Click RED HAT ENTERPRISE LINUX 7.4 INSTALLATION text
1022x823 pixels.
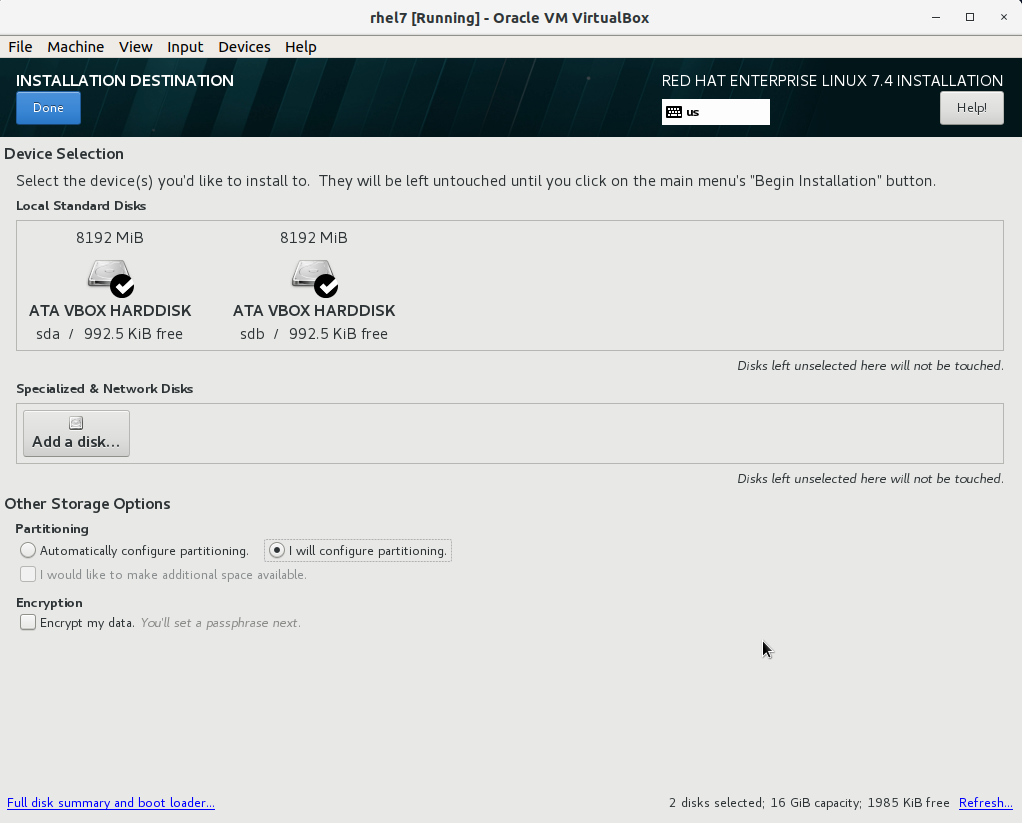[832, 81]
